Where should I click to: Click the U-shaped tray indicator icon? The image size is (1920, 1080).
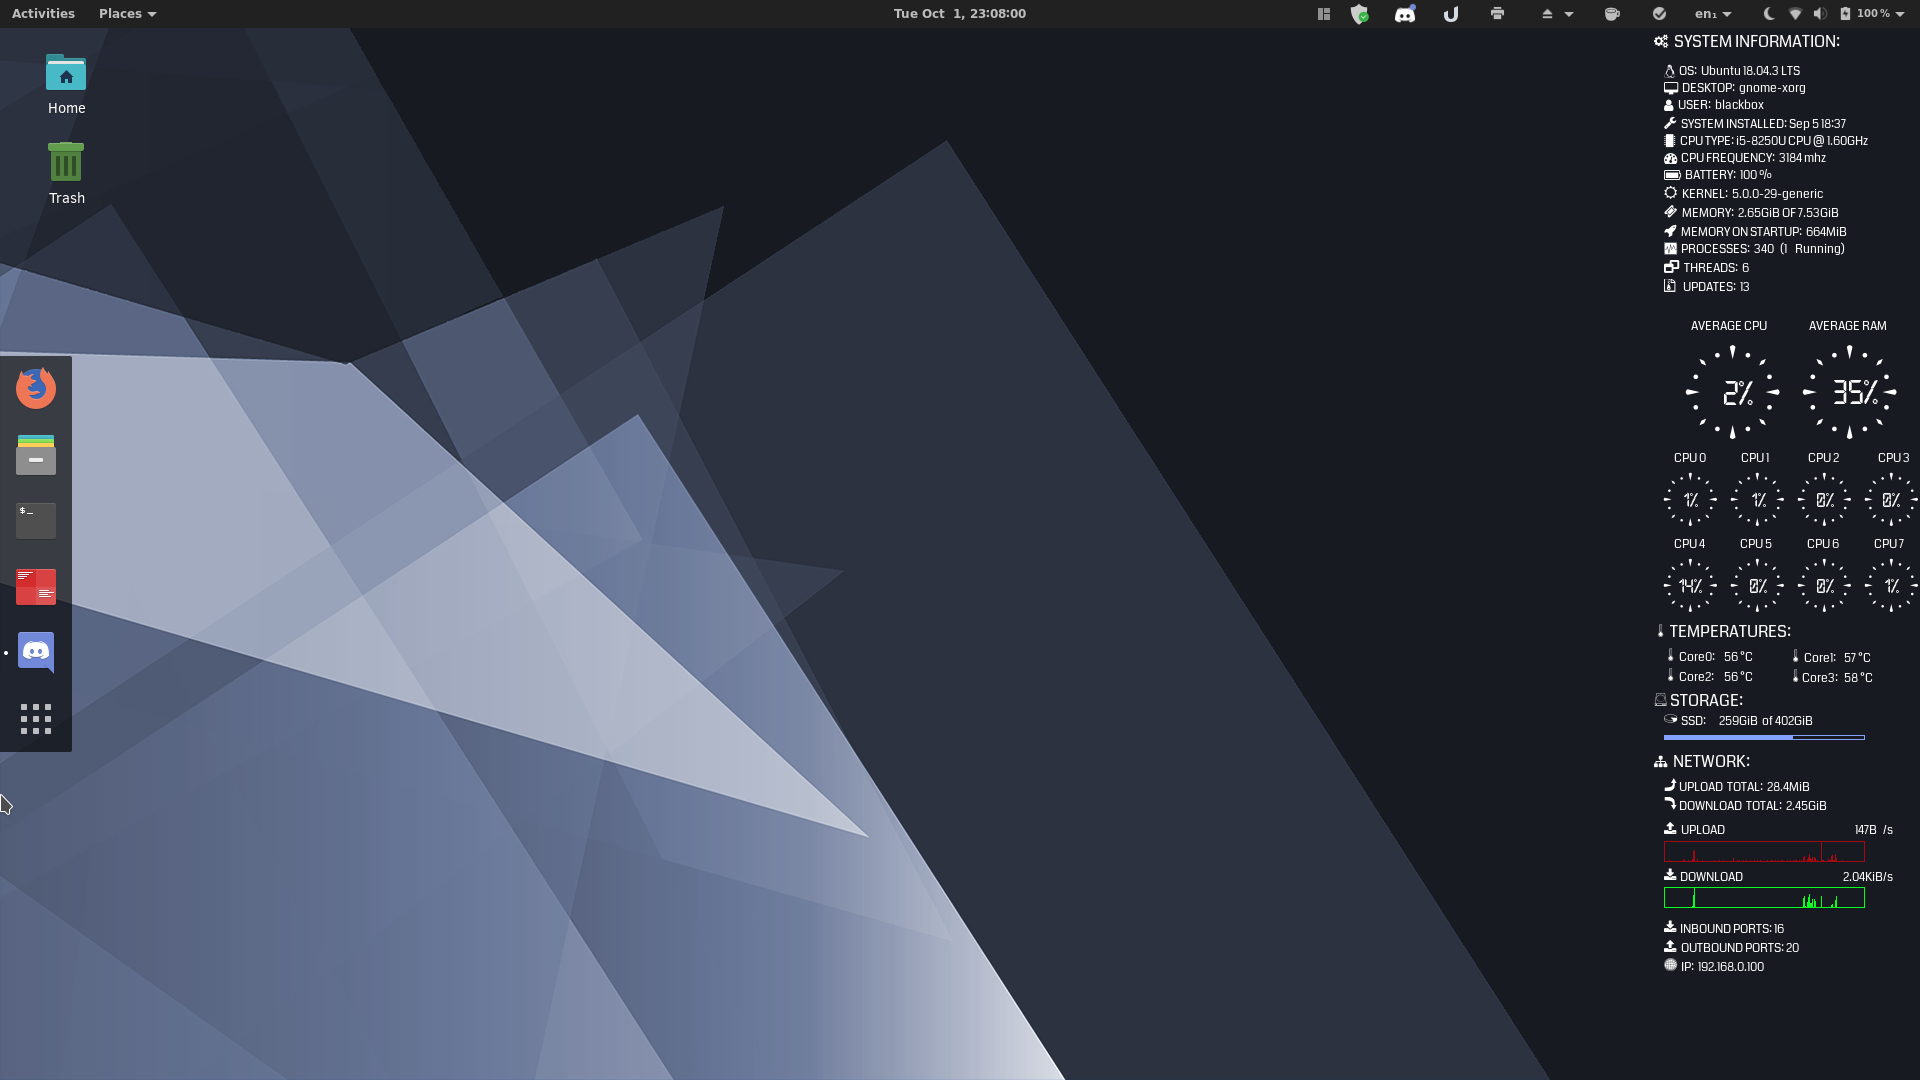click(x=1451, y=14)
